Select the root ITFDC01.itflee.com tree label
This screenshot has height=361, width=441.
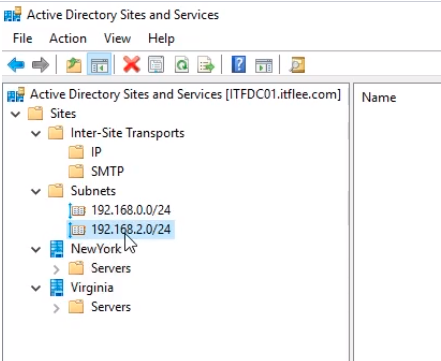tap(186, 95)
